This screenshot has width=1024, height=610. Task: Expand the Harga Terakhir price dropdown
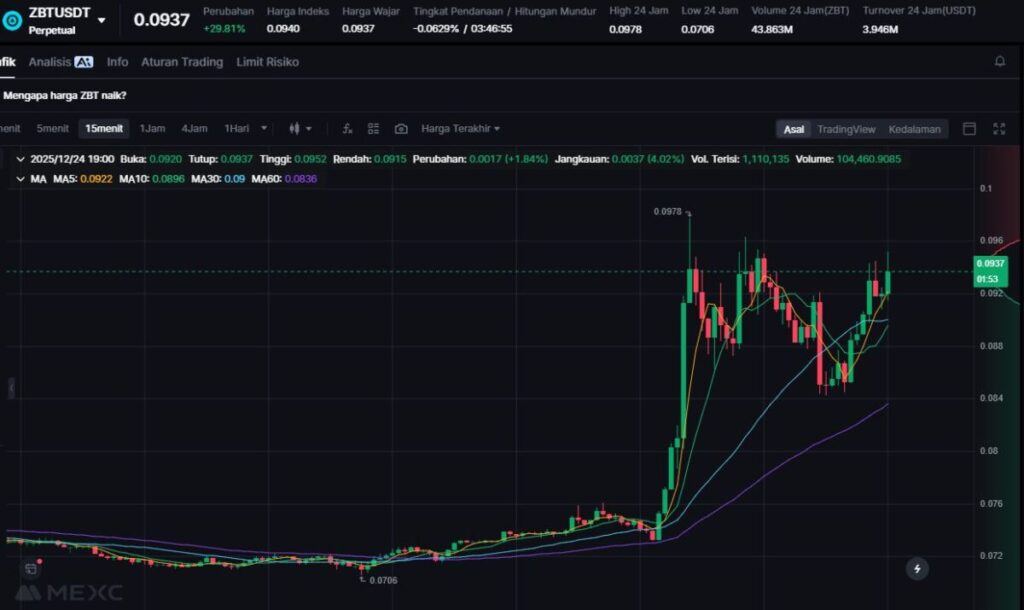pos(460,129)
